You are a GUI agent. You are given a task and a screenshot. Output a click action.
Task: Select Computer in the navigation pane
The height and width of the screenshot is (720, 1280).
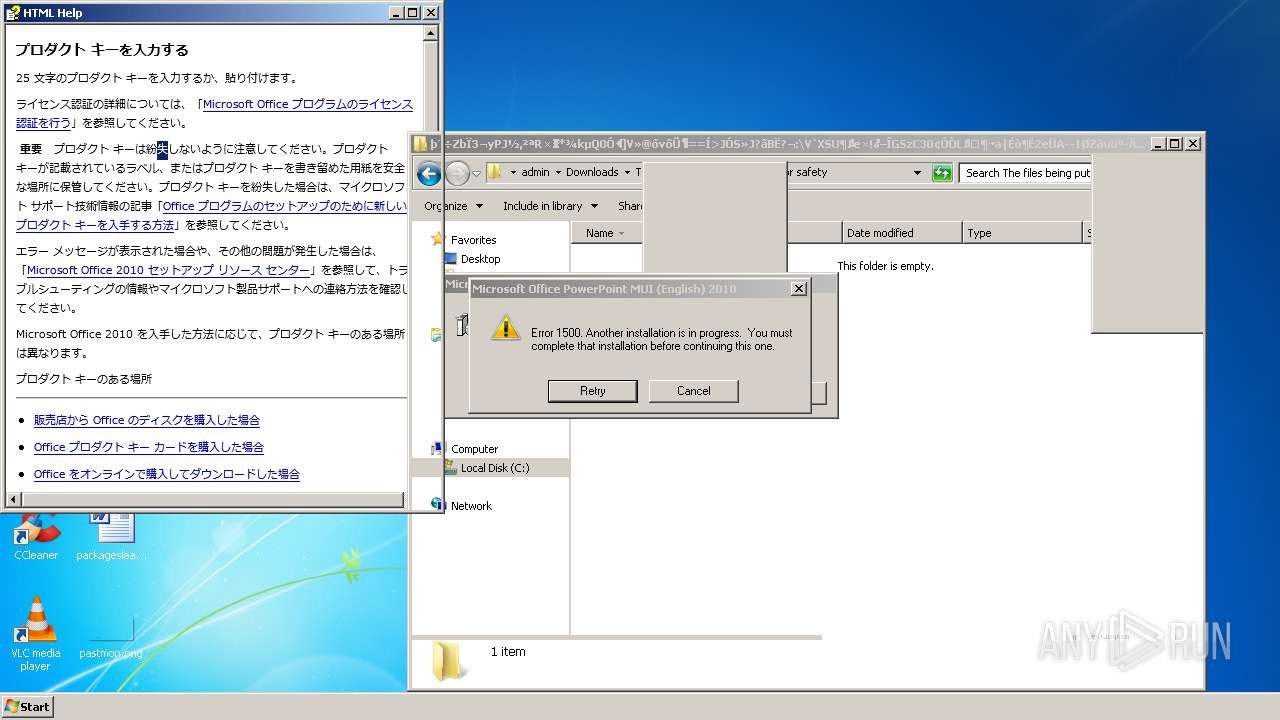(x=474, y=449)
